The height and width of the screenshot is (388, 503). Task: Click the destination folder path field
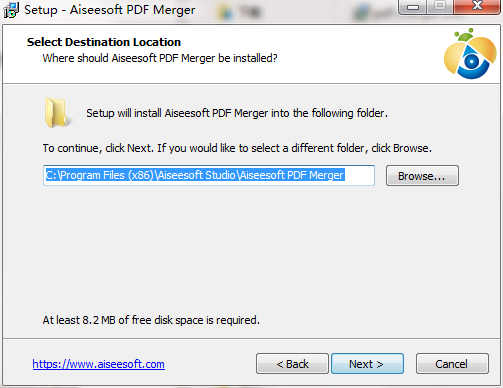click(x=209, y=175)
